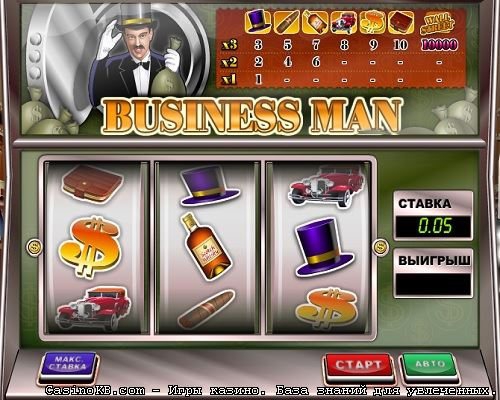Click the Wall Street jackpot icon
500x400 pixels.
click(x=438, y=23)
